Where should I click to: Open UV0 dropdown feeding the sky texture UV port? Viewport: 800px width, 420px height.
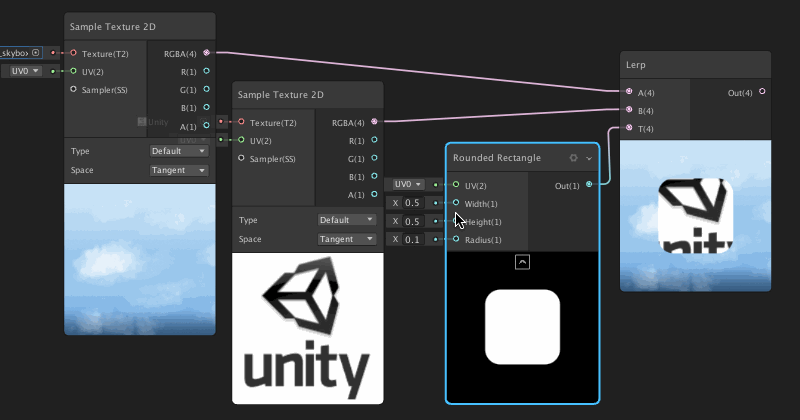[26, 71]
